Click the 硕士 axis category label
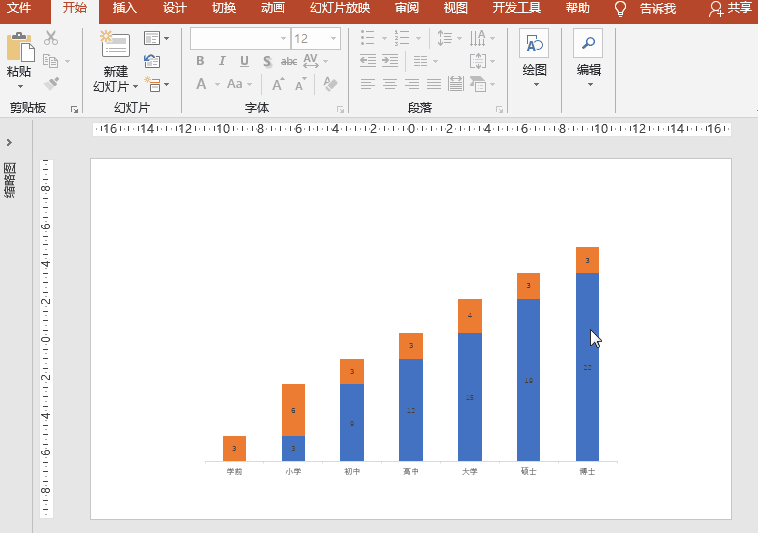 [x=528, y=471]
